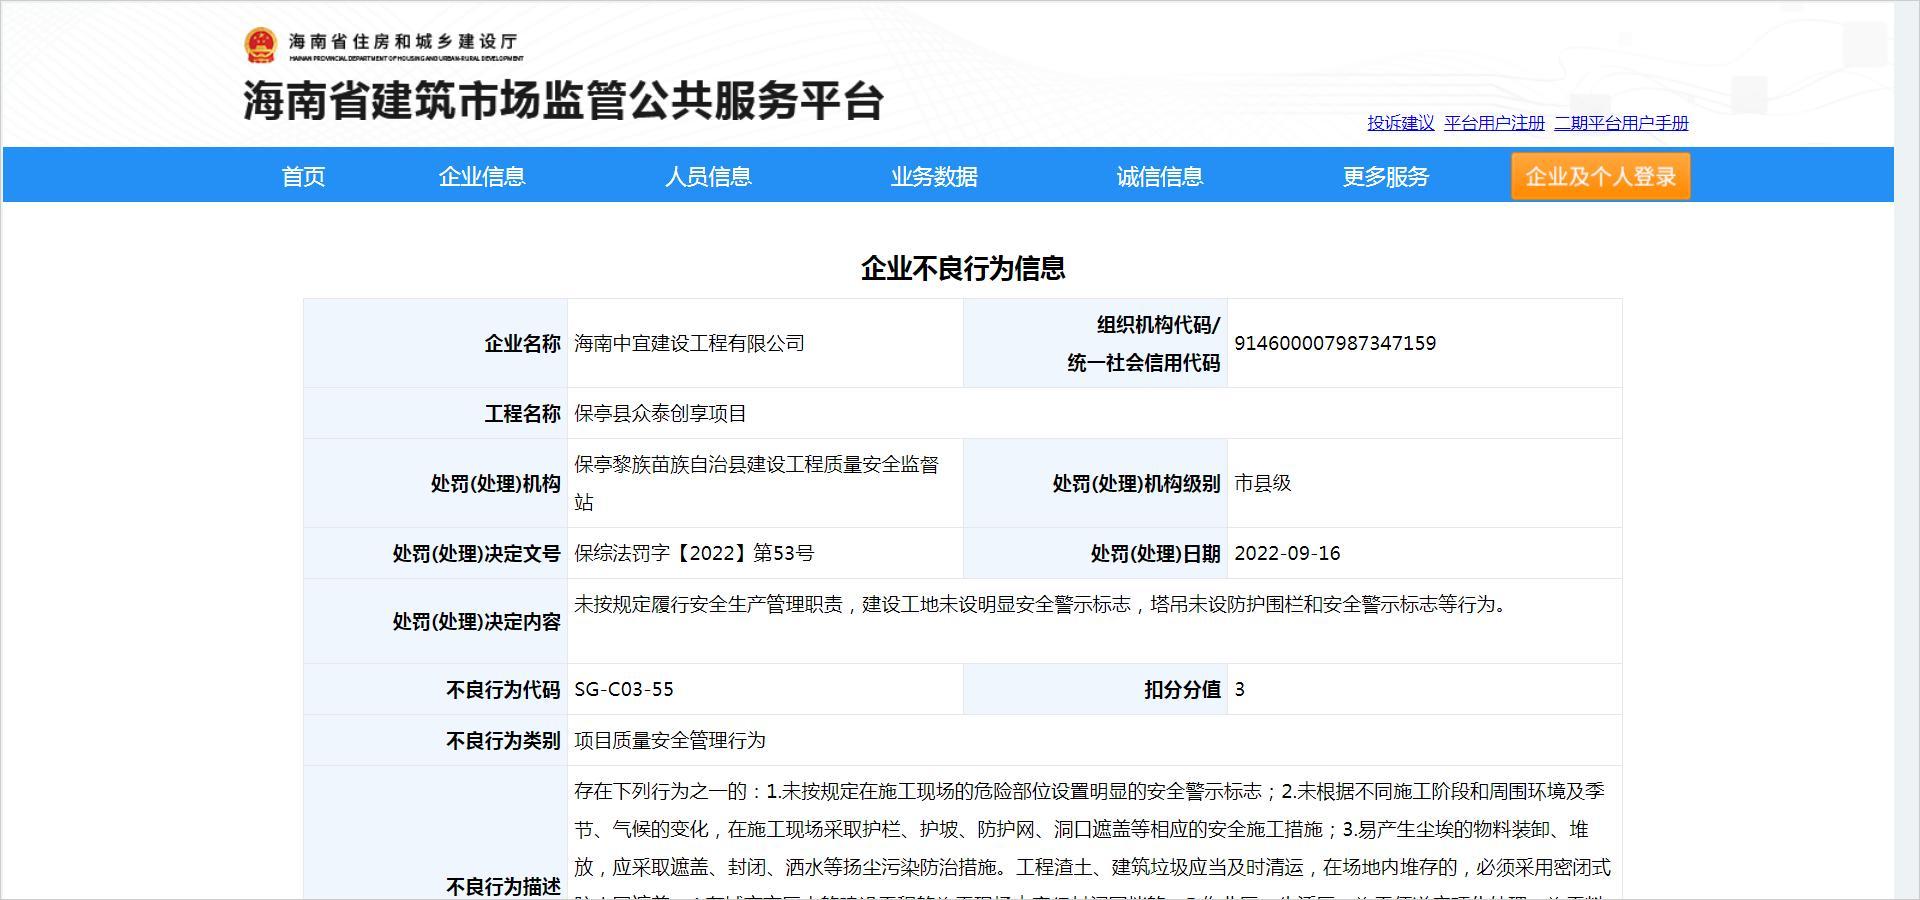Click the value 项目质量安全管理行为
Image resolution: width=1920 pixels, height=900 pixels.
[x=670, y=740]
